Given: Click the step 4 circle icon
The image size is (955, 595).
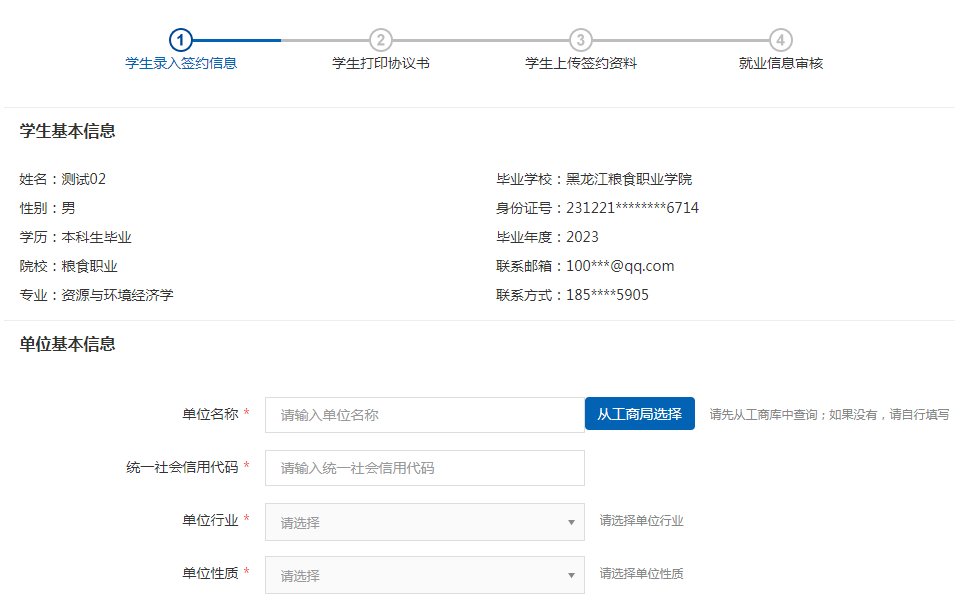Looking at the screenshot, I should [781, 40].
